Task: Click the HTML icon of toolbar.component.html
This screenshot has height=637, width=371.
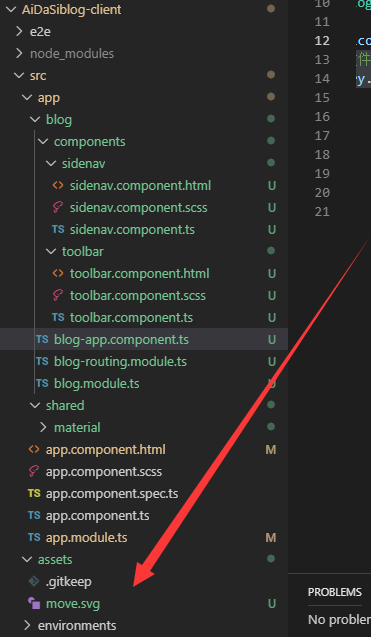Action: click(x=58, y=273)
